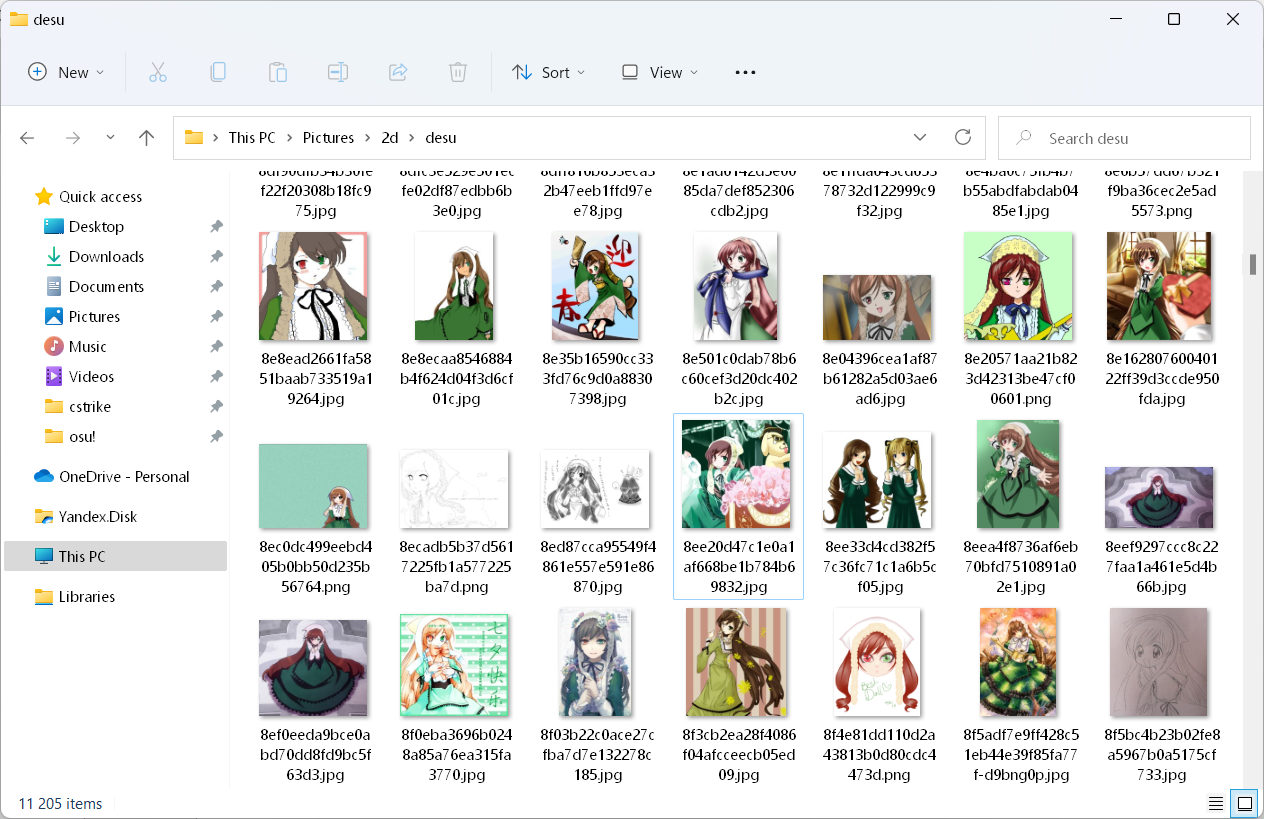Screen dimensions: 1264x819
Task: Go forward with the right arrow
Action: (72, 138)
